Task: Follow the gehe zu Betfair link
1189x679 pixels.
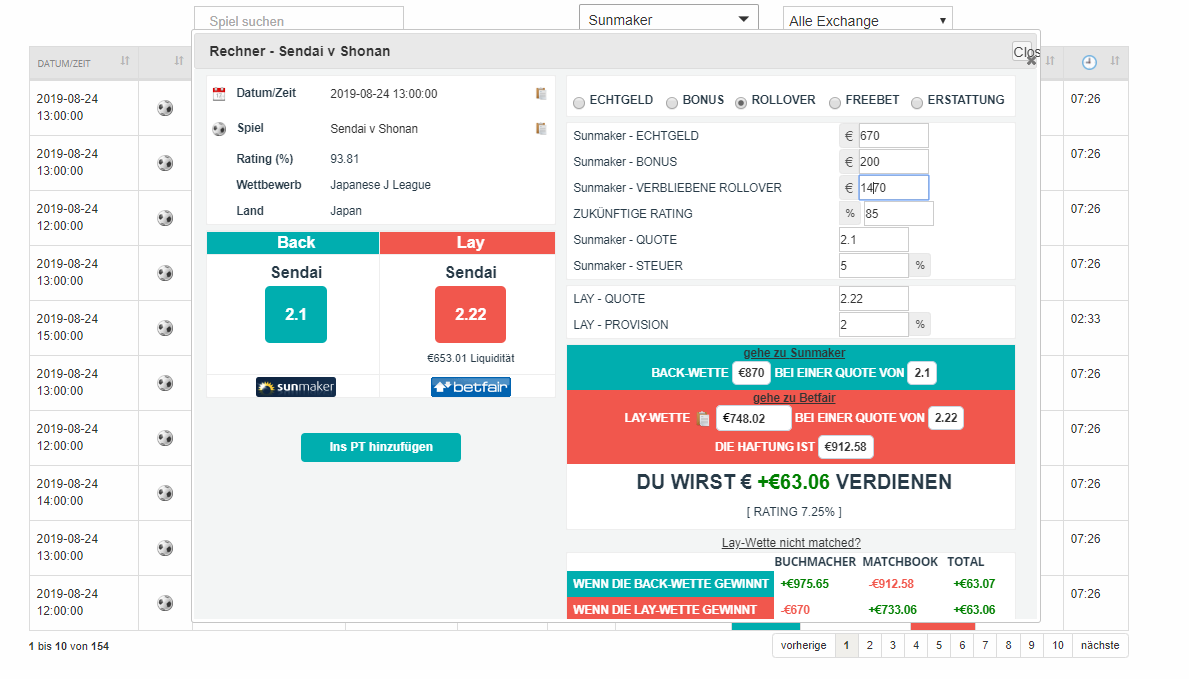Action: click(794, 398)
